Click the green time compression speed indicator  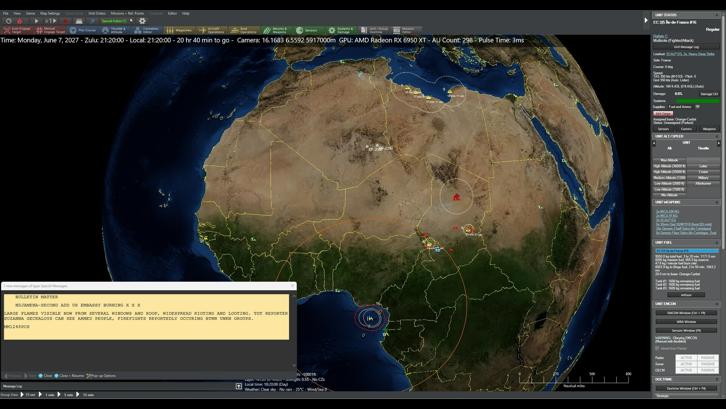pos(114,21)
